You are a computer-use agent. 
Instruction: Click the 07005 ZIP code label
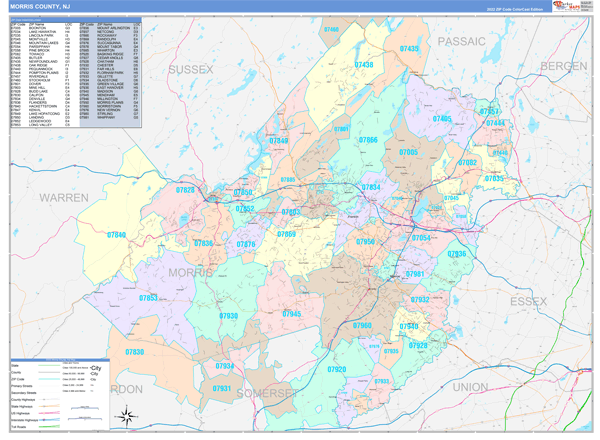tap(408, 153)
